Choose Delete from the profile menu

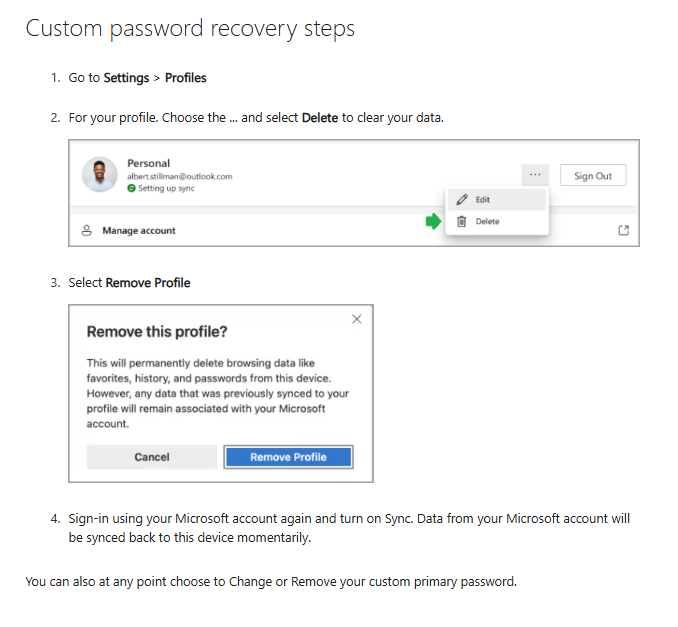[x=486, y=221]
